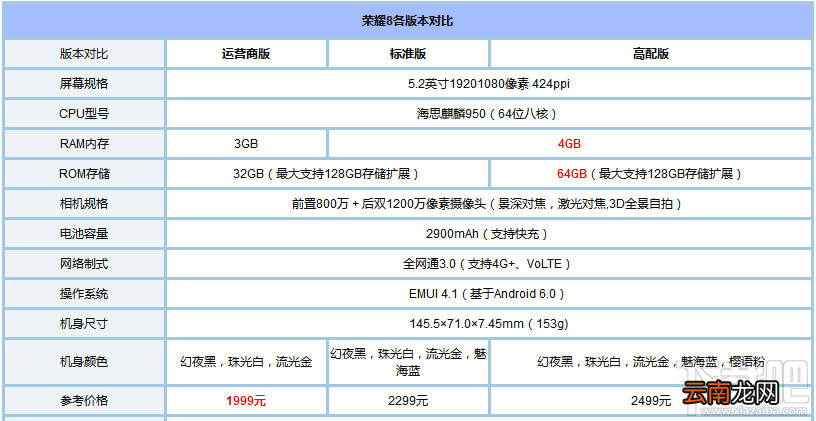Click the CPU型号 row label
The width and height of the screenshot is (816, 421).
[84, 114]
